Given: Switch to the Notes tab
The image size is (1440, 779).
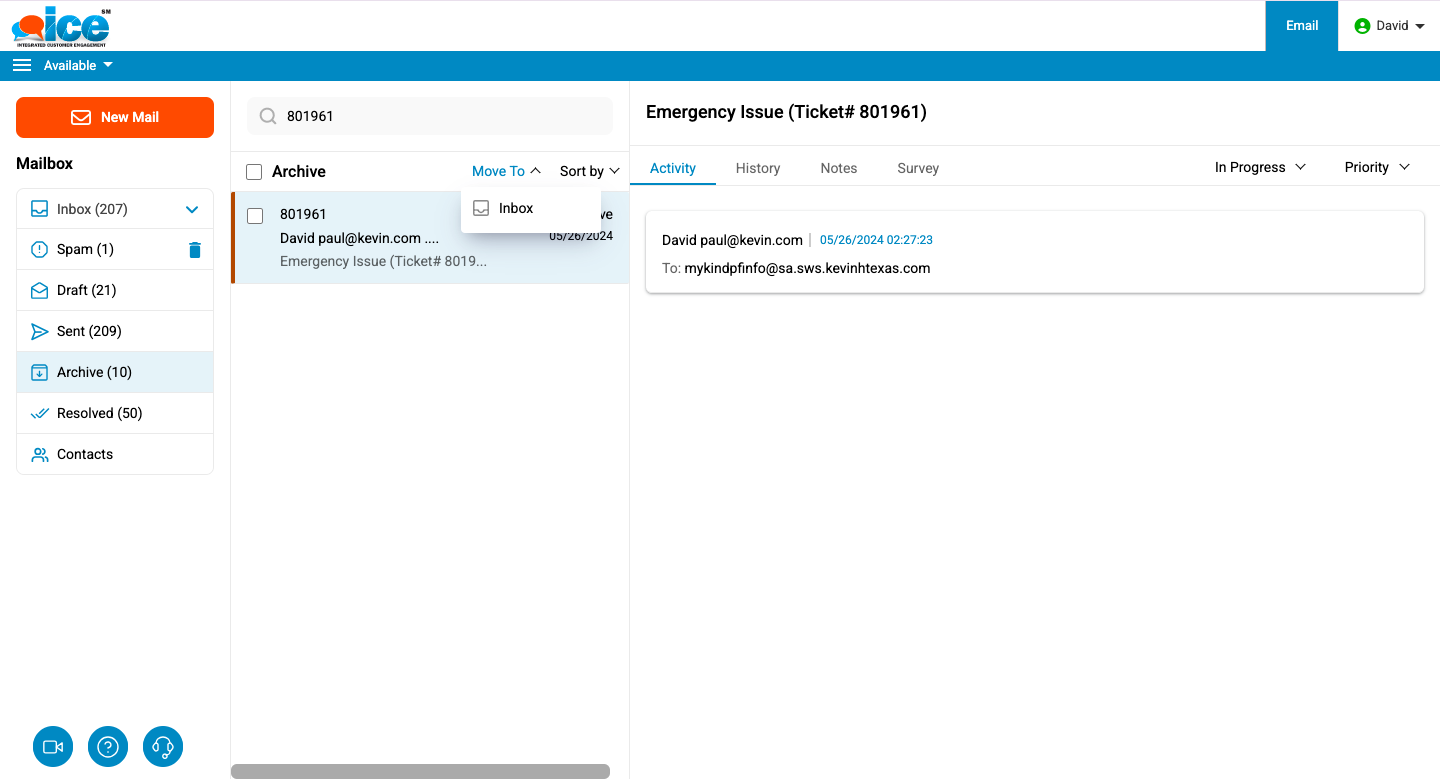Looking at the screenshot, I should 838,169.
